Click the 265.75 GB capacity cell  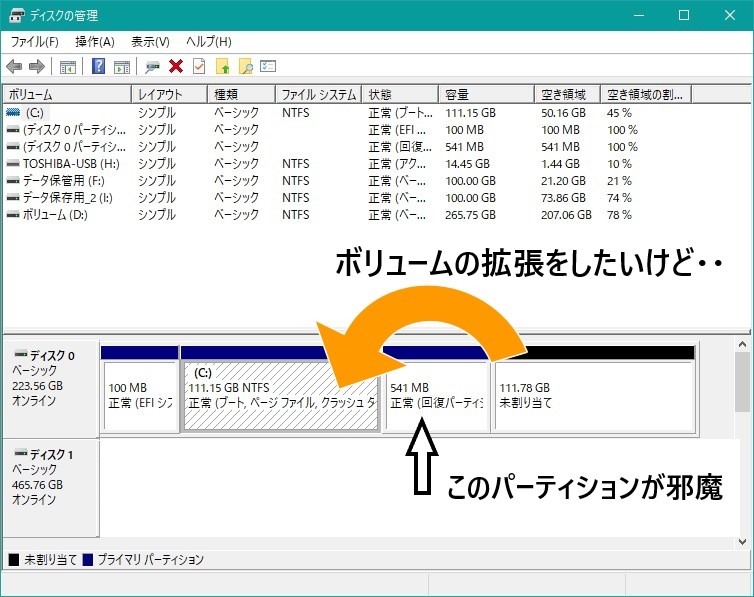tap(470, 215)
